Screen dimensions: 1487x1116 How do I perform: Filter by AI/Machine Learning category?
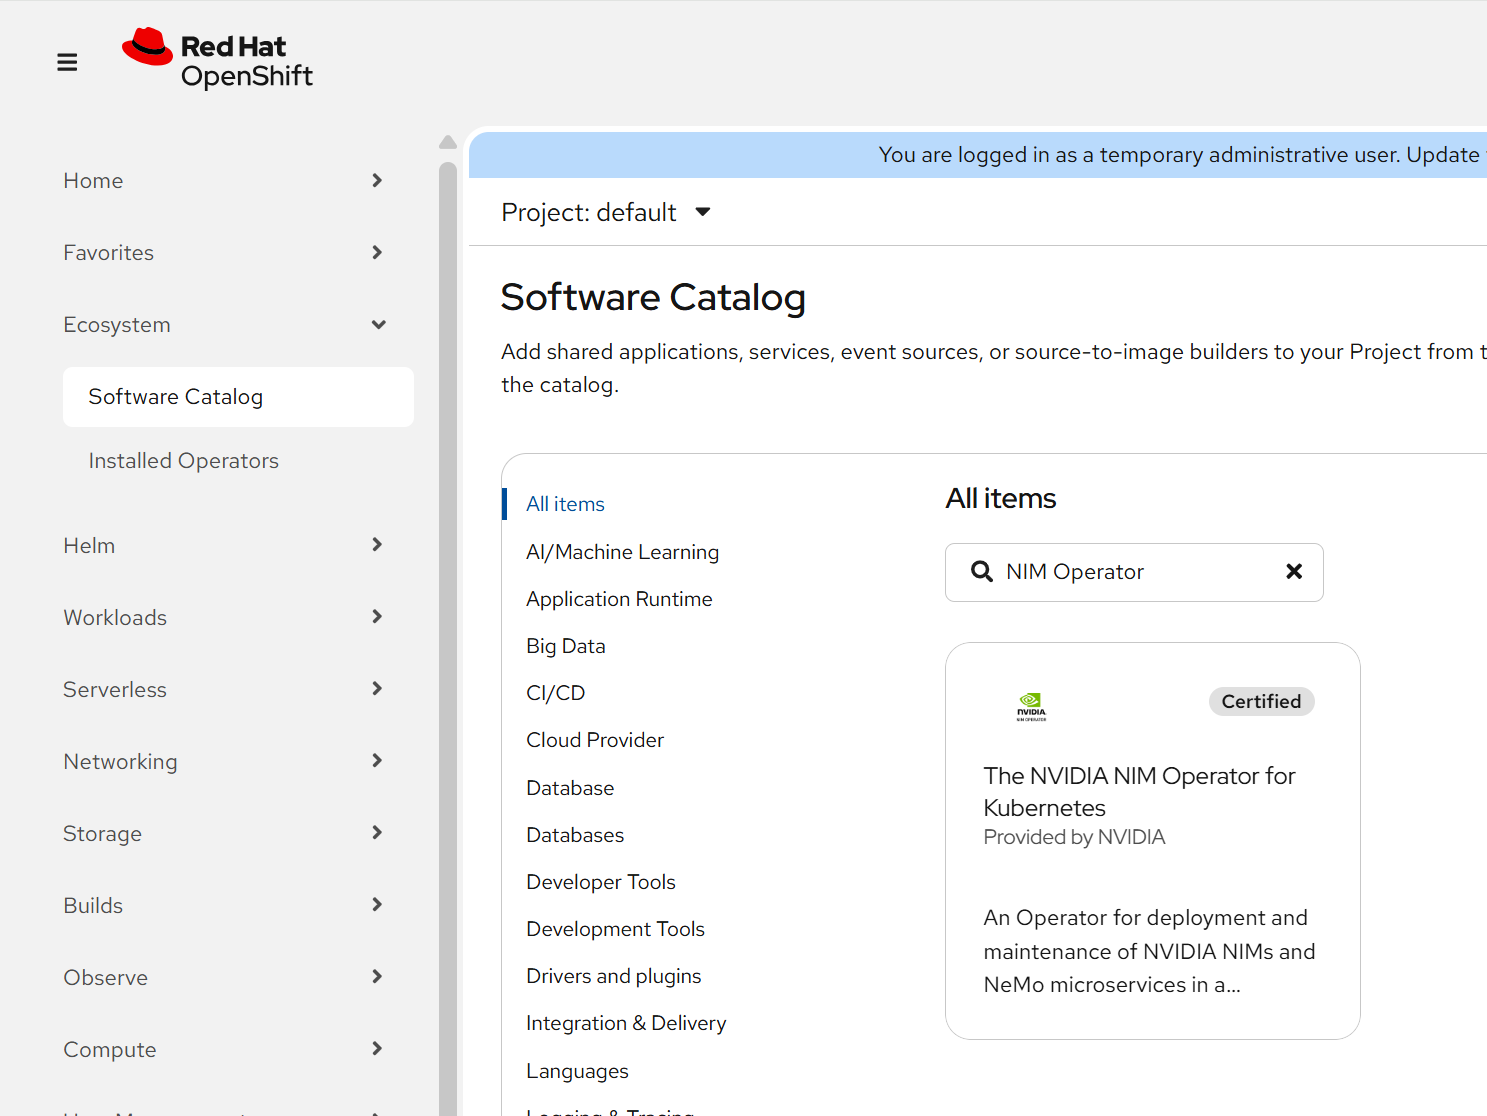[622, 552]
